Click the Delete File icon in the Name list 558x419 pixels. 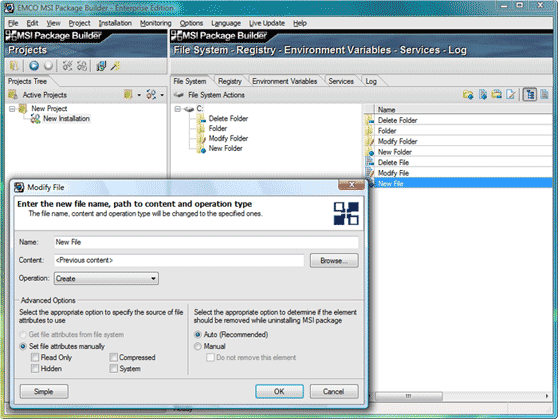coord(370,162)
